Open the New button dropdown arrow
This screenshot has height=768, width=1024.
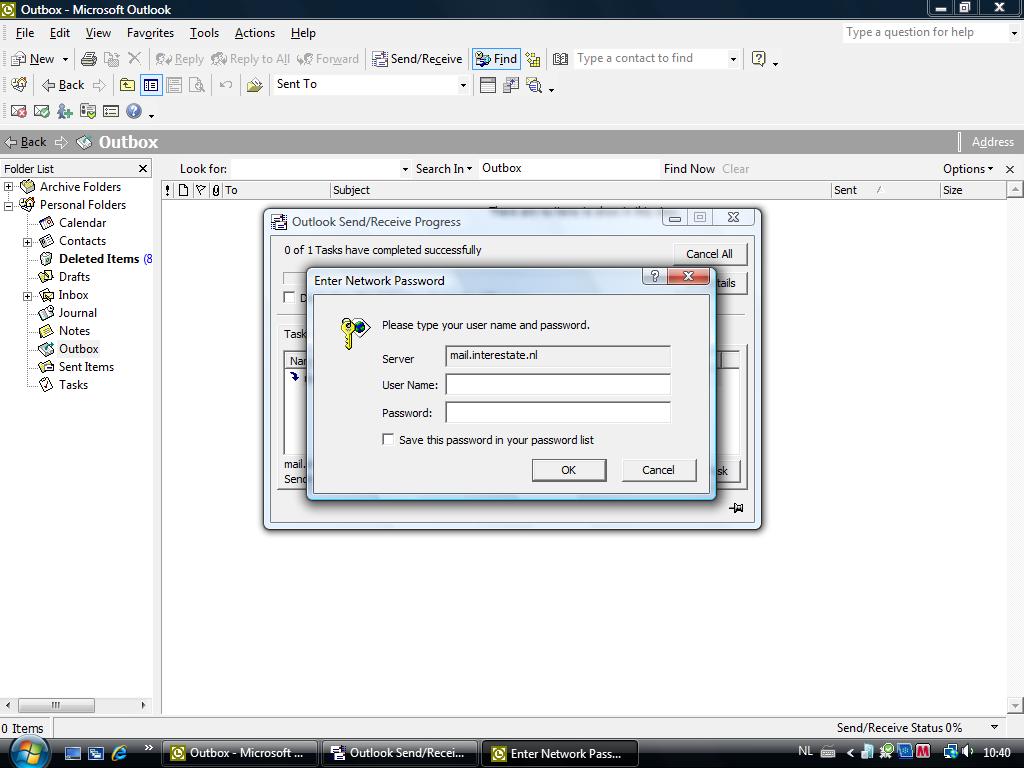pos(65,59)
